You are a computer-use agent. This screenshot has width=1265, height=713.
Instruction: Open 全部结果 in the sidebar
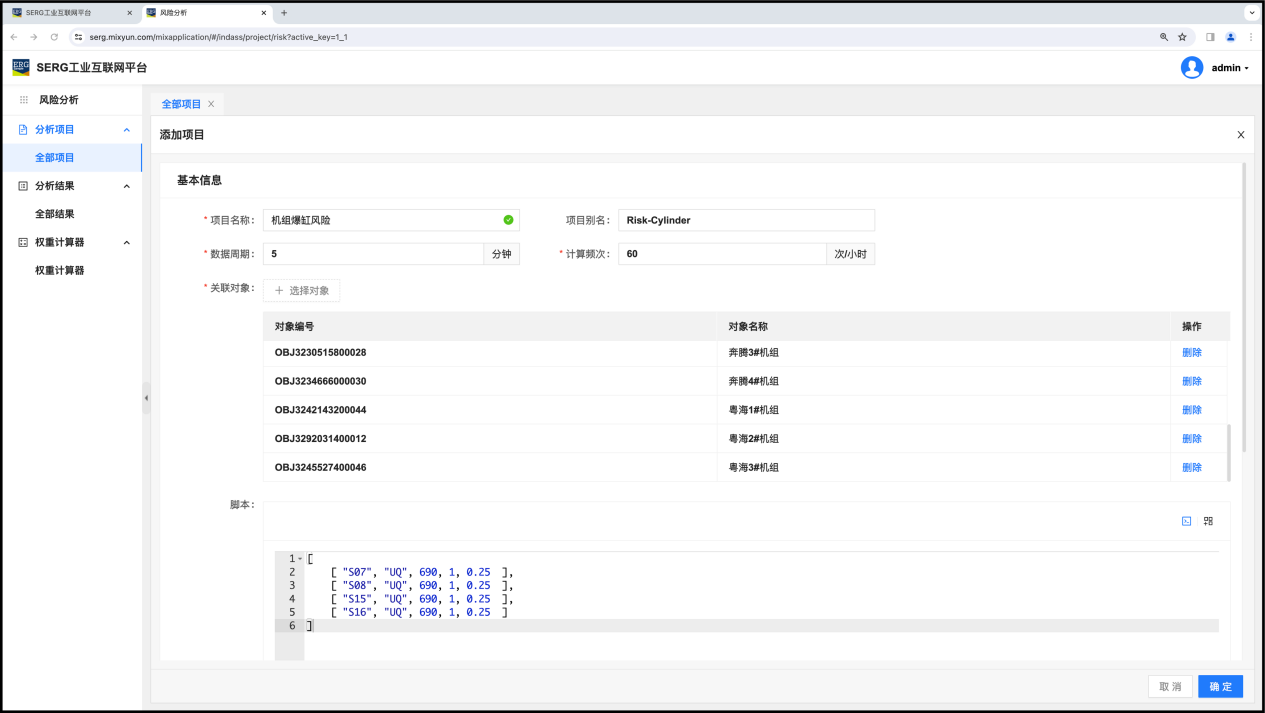point(55,214)
